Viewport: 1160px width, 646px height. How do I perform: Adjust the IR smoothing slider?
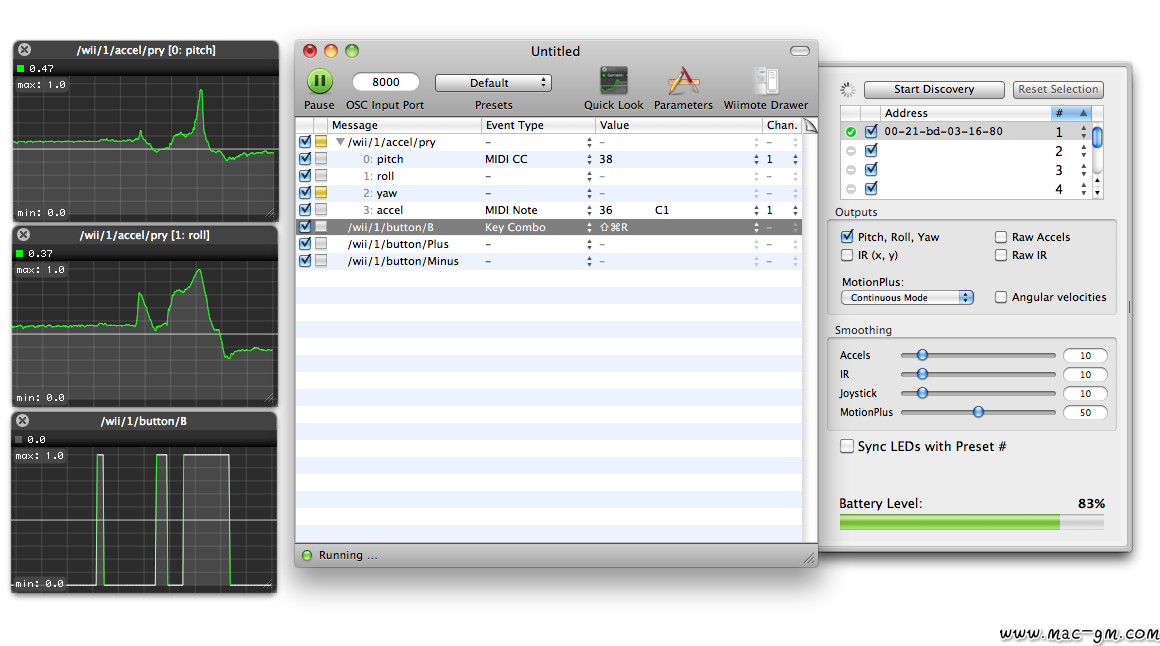[x=923, y=374]
